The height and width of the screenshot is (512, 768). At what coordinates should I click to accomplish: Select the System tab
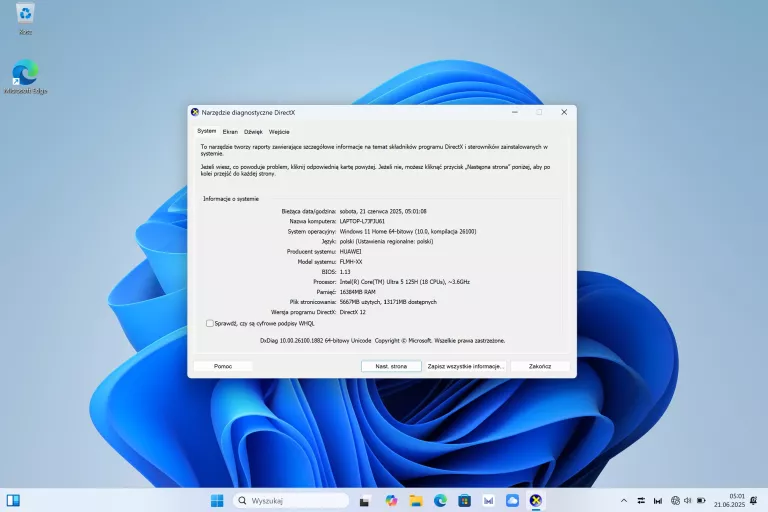coord(206,131)
